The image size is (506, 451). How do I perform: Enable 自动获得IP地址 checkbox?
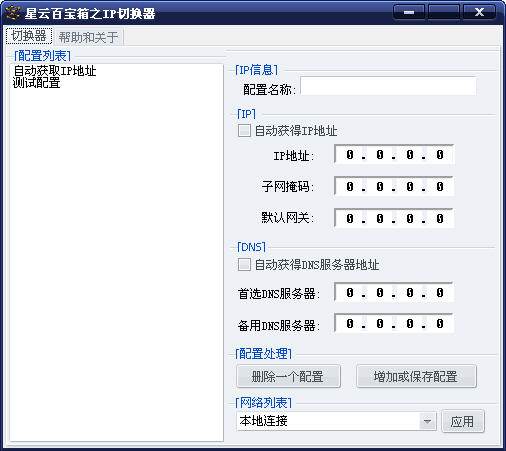(244, 131)
